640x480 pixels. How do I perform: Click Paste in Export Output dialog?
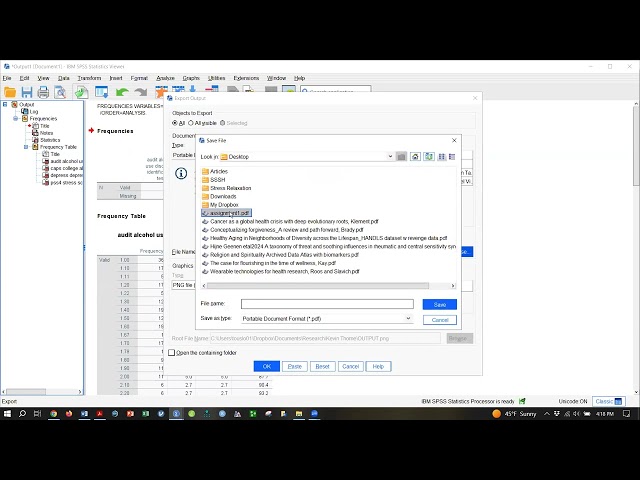tap(295, 367)
